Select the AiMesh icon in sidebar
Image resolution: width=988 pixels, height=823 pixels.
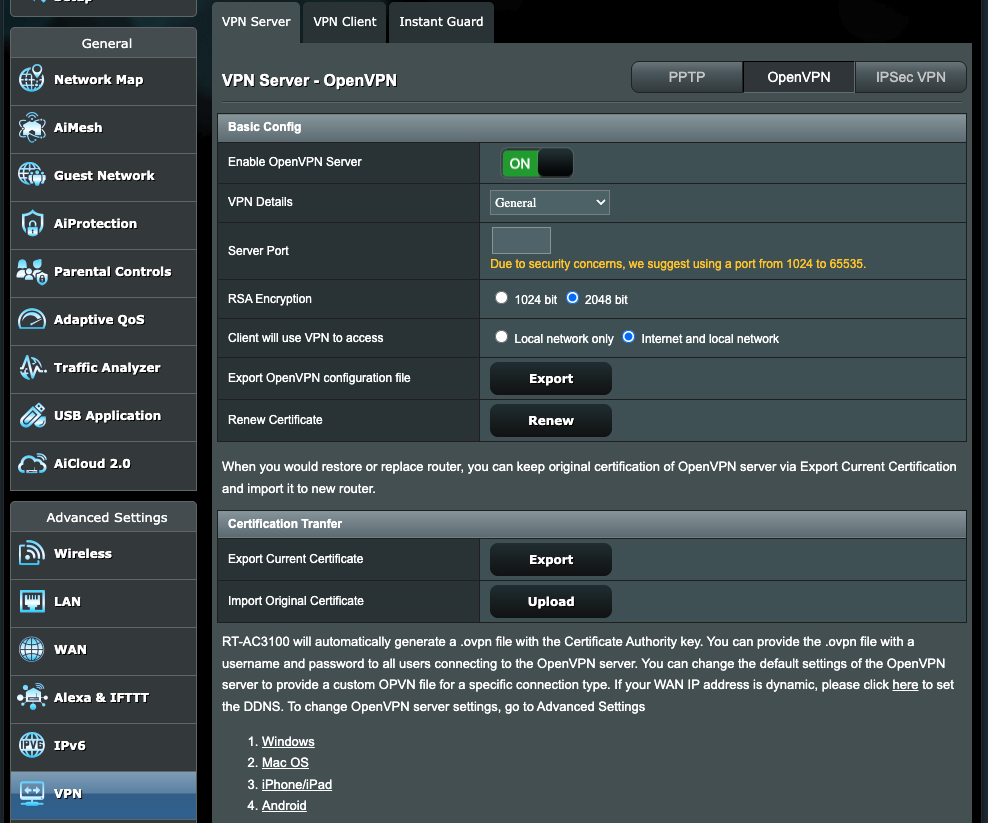(31, 128)
